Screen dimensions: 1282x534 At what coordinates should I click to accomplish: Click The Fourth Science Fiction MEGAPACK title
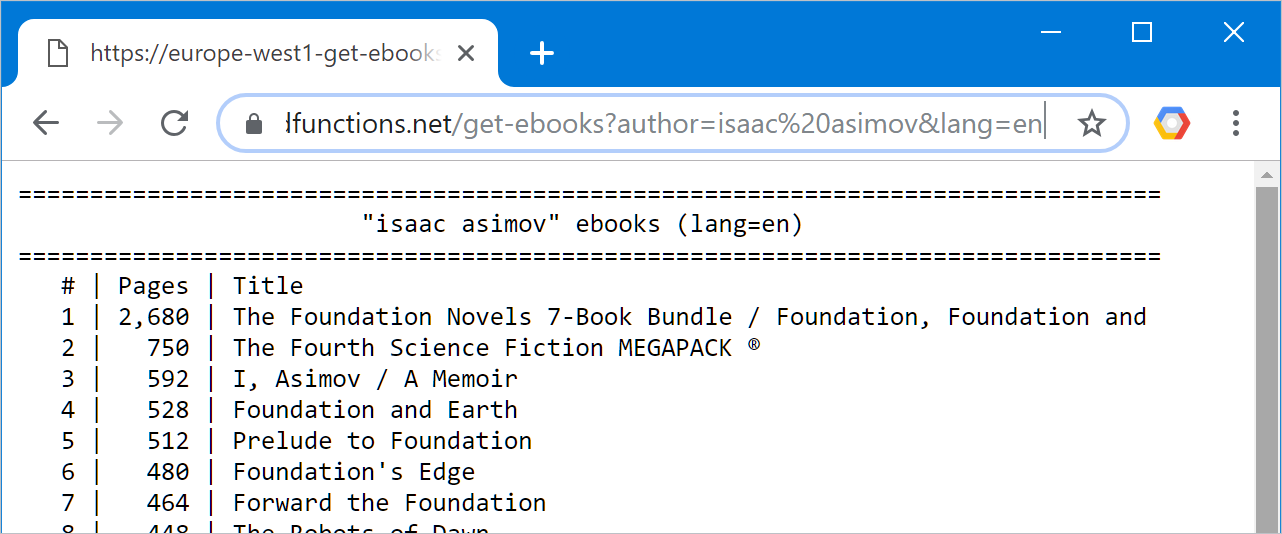pyautogui.click(x=497, y=348)
